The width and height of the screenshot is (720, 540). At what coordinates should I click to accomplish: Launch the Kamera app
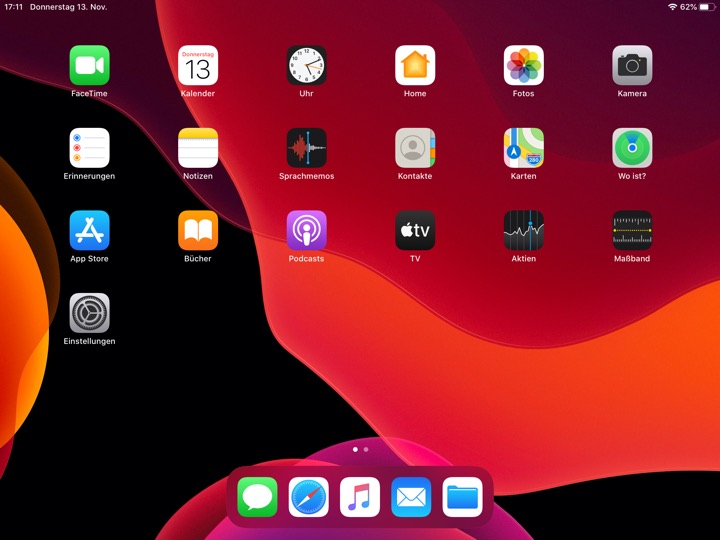pyautogui.click(x=632, y=65)
